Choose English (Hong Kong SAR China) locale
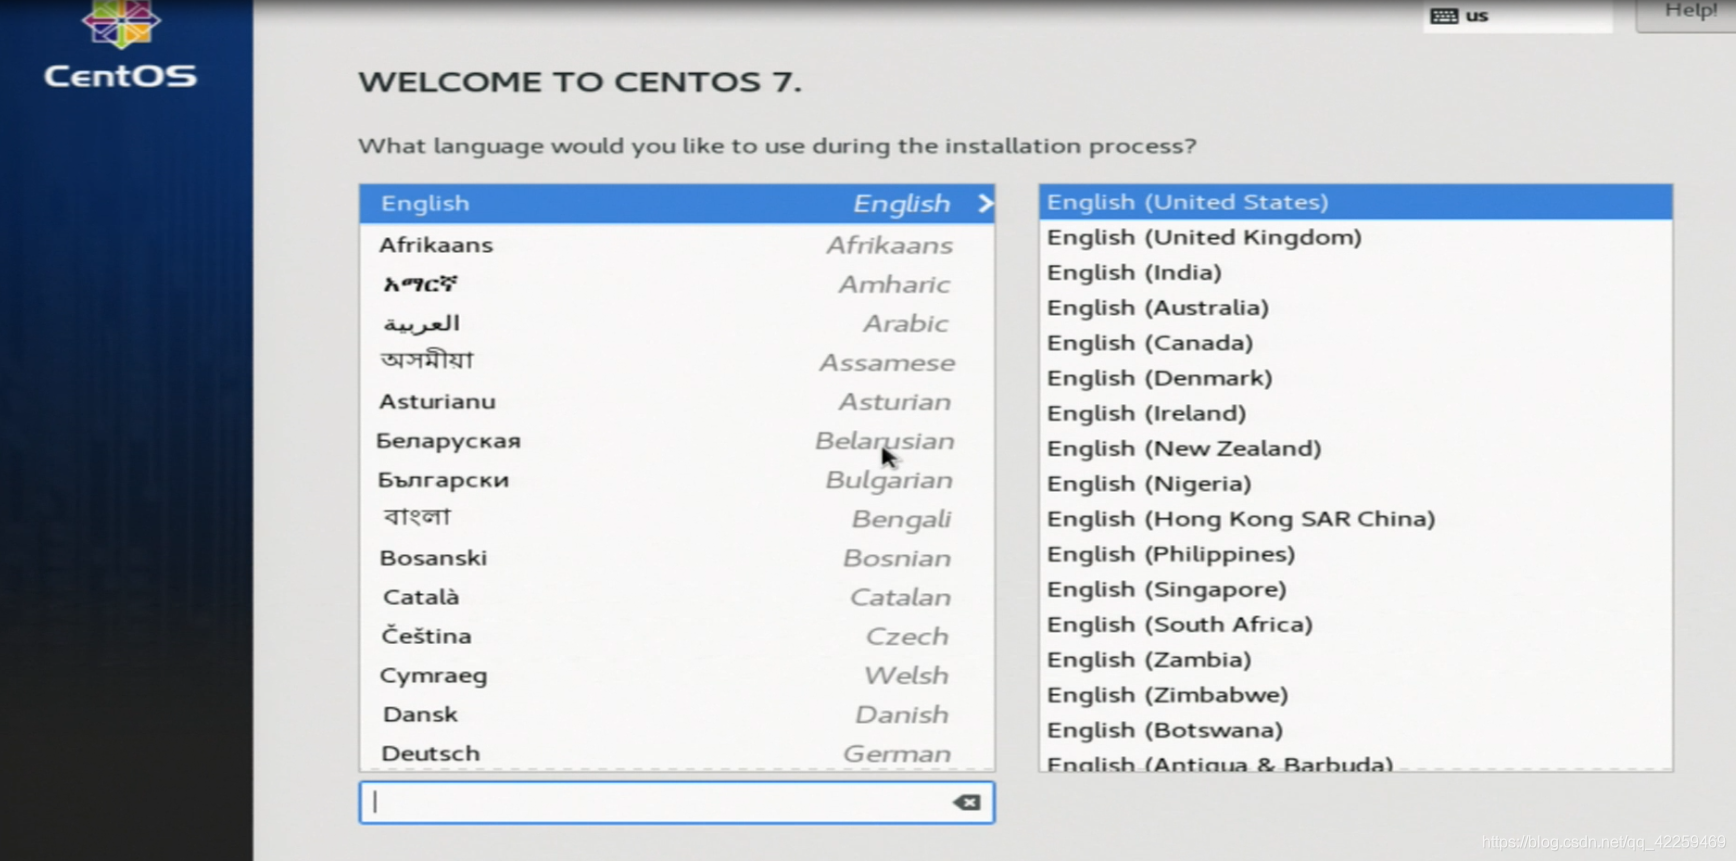 1355,518
